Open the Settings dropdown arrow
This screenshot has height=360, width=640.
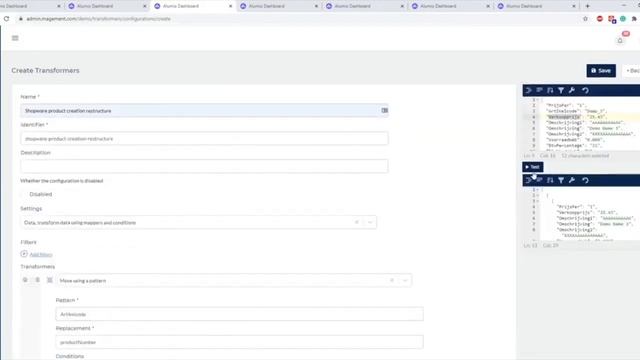click(x=370, y=222)
